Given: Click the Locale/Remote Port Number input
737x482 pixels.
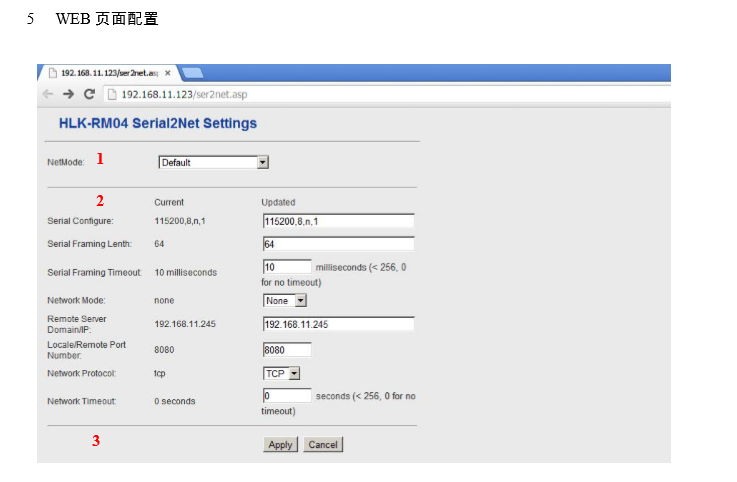Looking at the screenshot, I should (287, 350).
